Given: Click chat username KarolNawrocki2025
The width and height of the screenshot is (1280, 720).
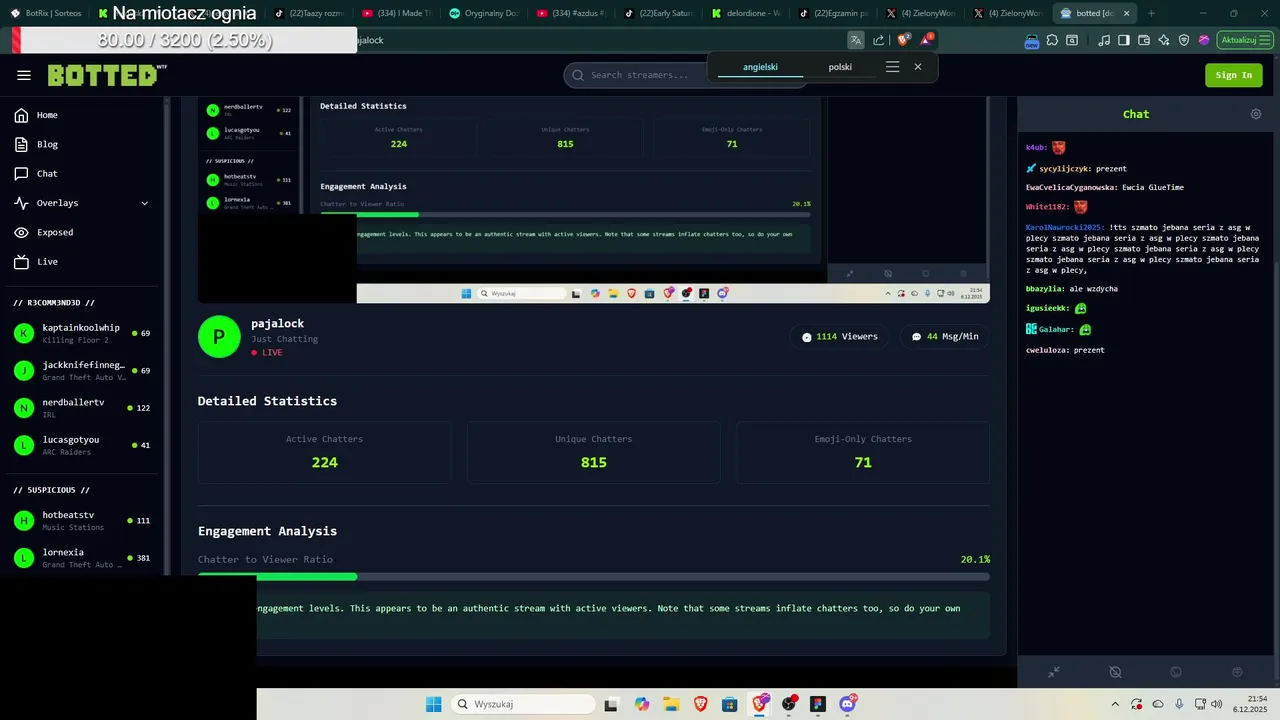Looking at the screenshot, I should [1065, 227].
